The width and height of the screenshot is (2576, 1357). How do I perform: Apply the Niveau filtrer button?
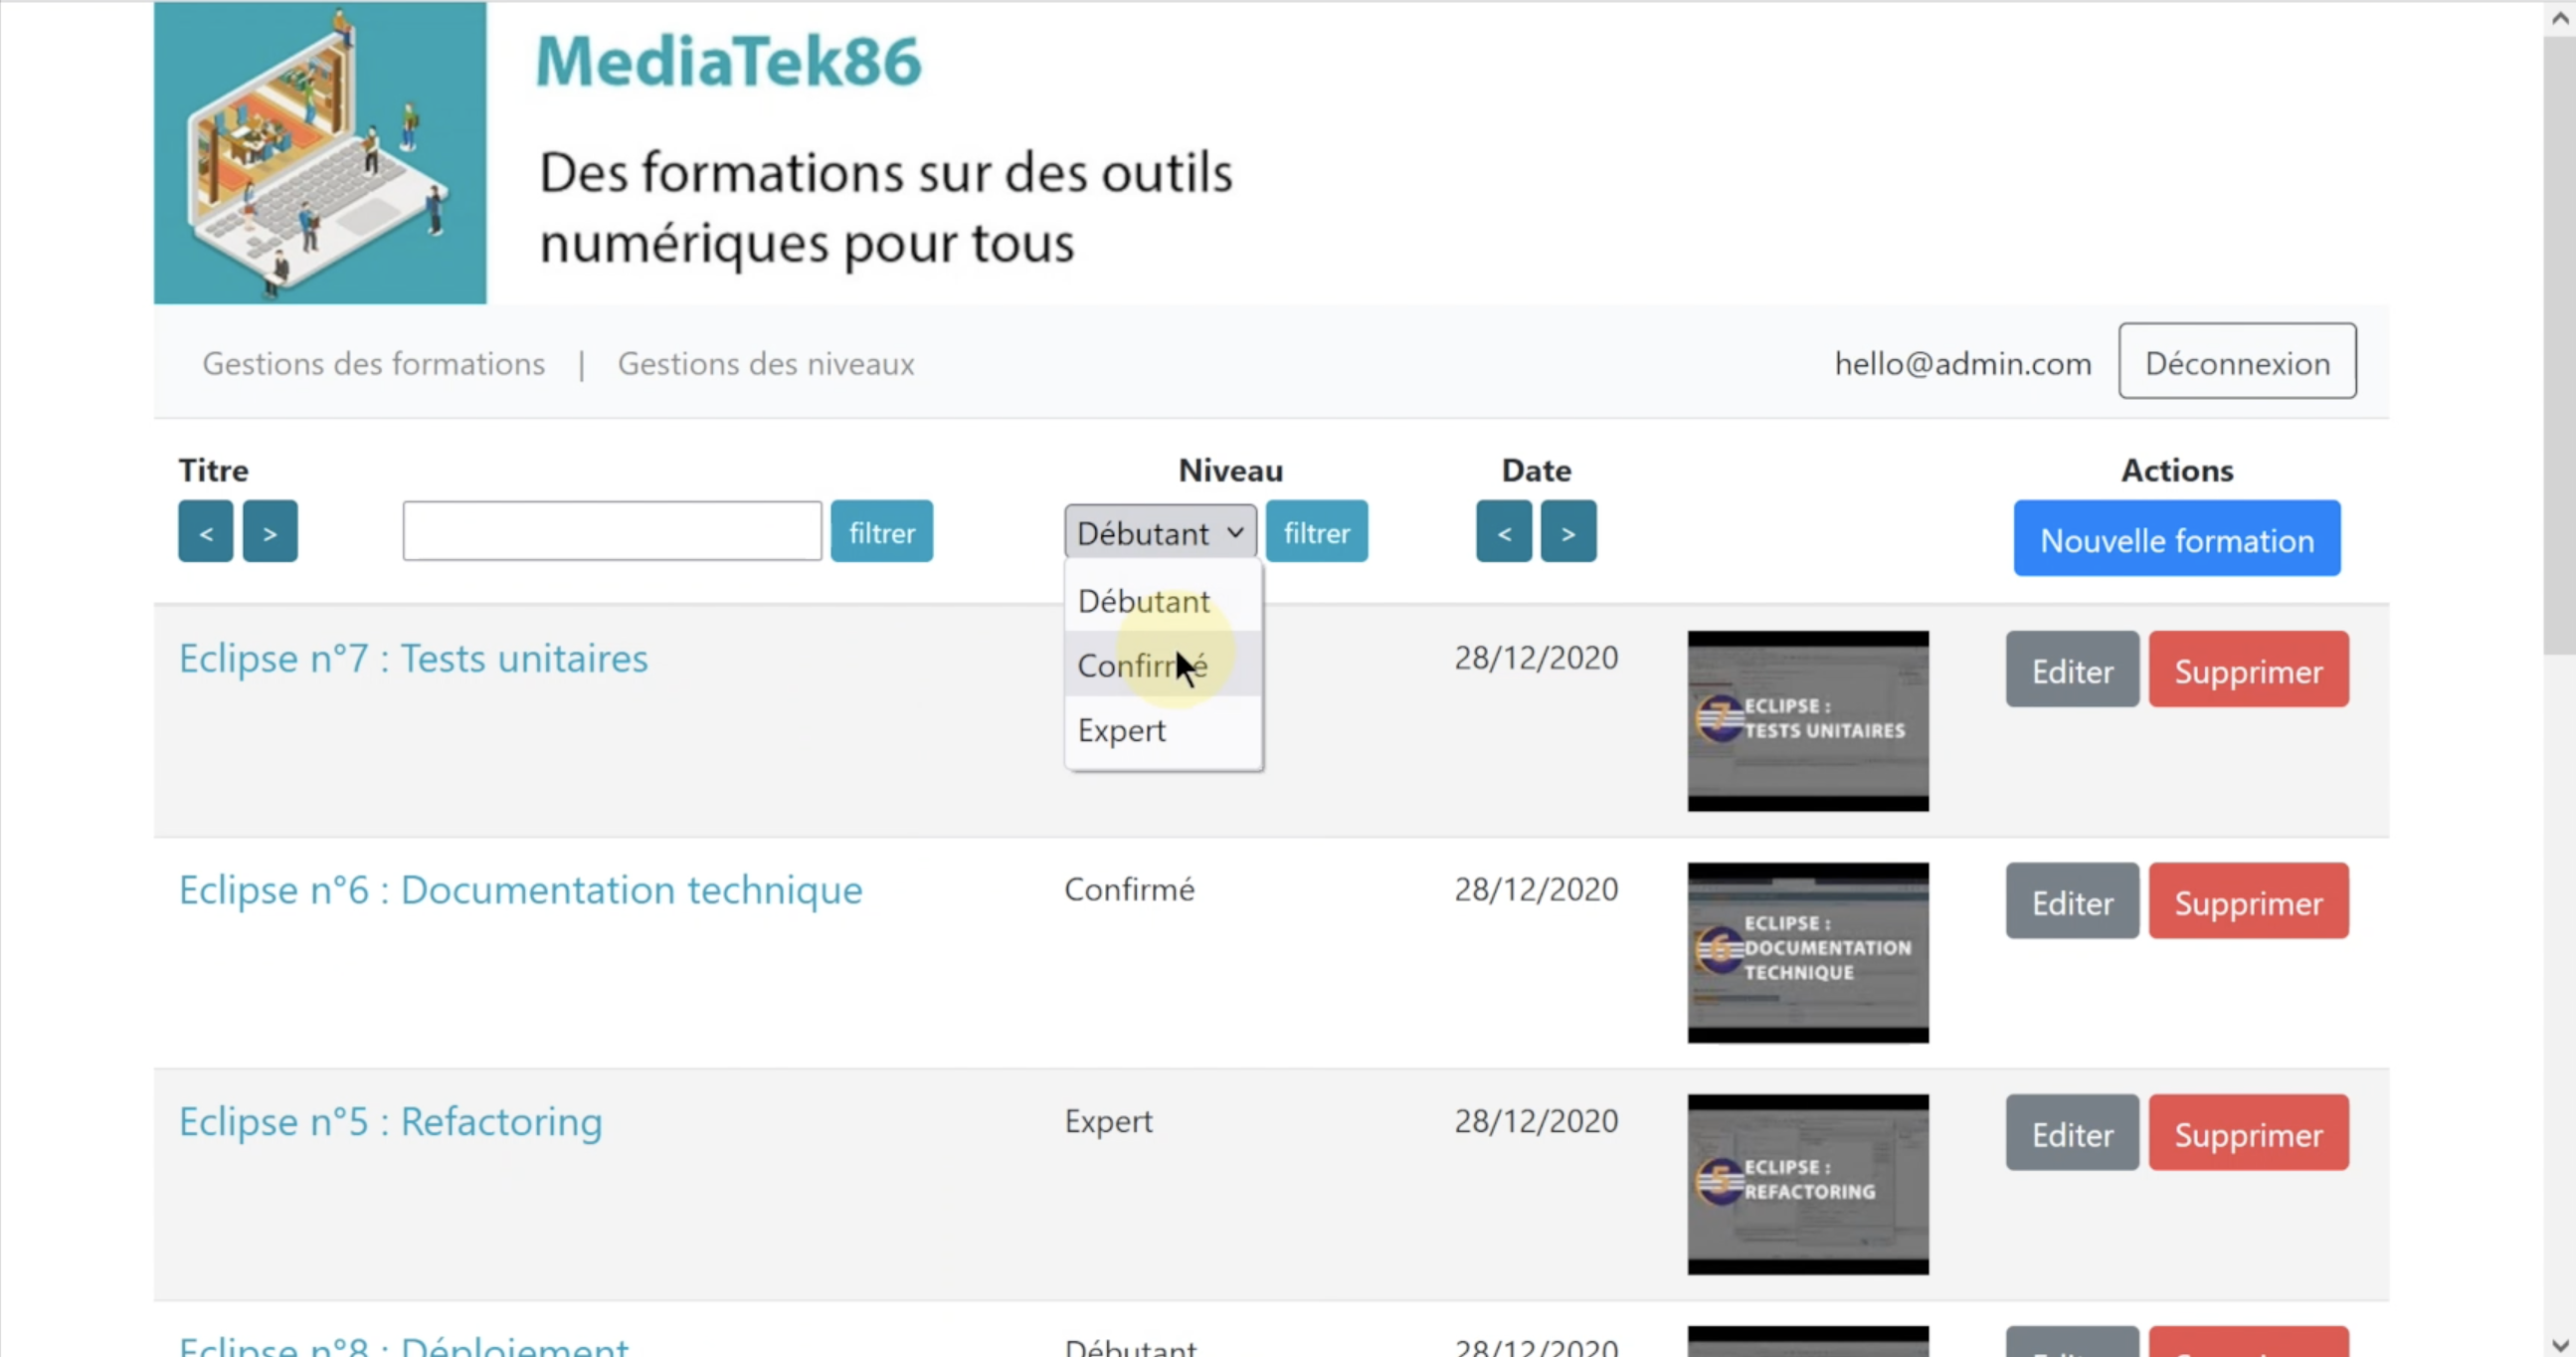[1317, 531]
